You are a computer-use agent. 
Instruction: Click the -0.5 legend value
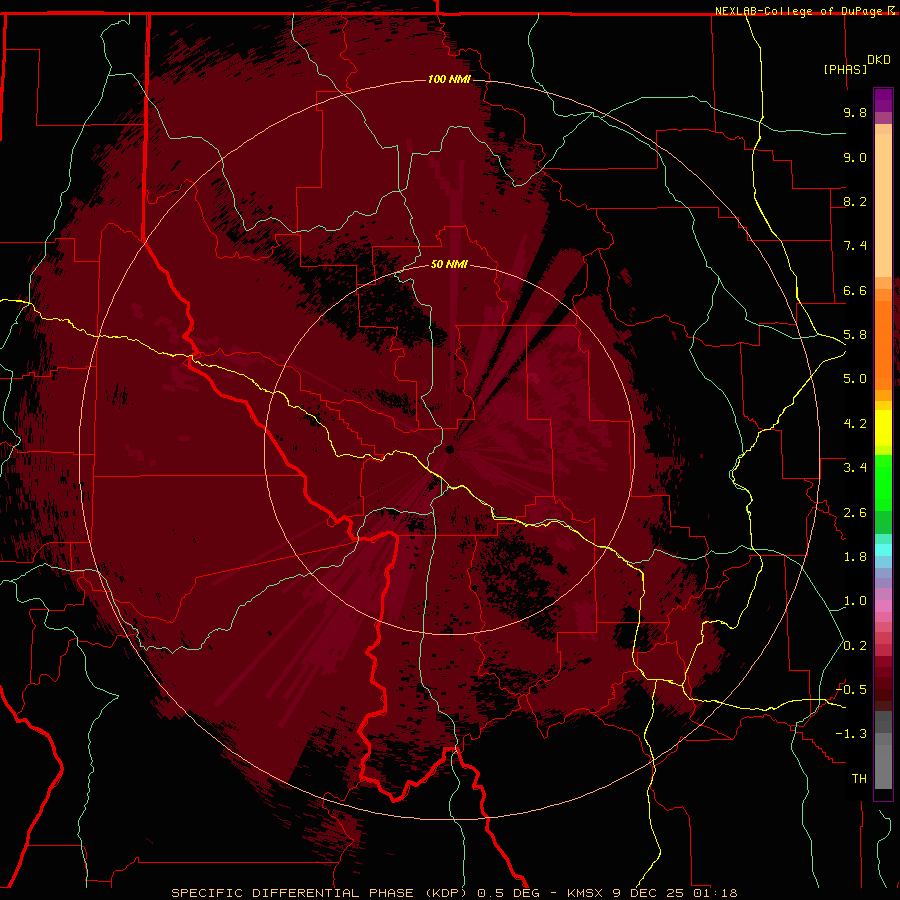pos(851,690)
